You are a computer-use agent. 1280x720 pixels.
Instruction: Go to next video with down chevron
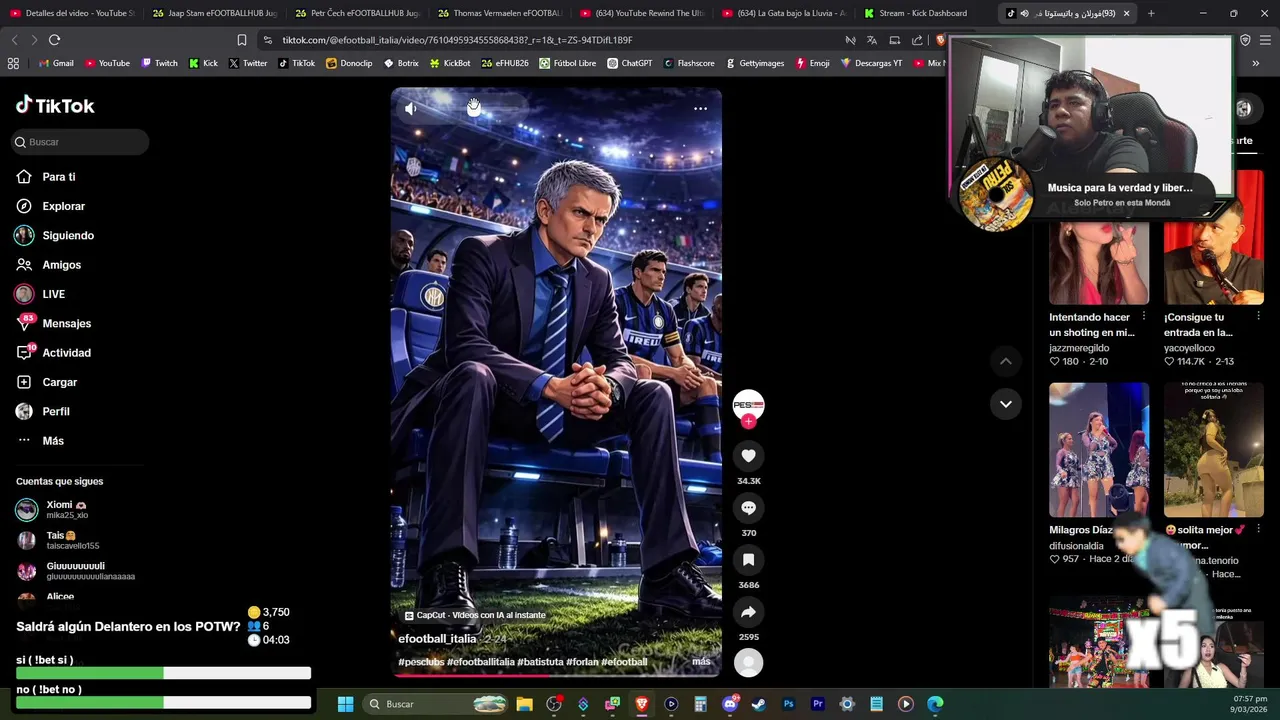click(x=1006, y=404)
